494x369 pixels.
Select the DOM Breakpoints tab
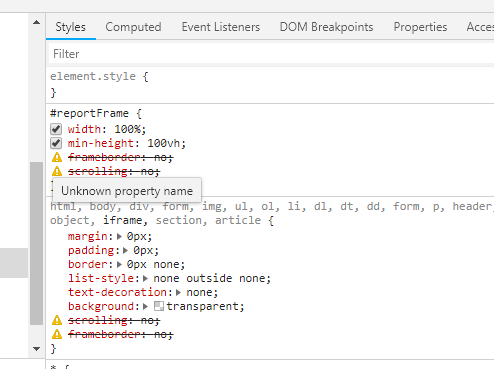pyautogui.click(x=326, y=27)
